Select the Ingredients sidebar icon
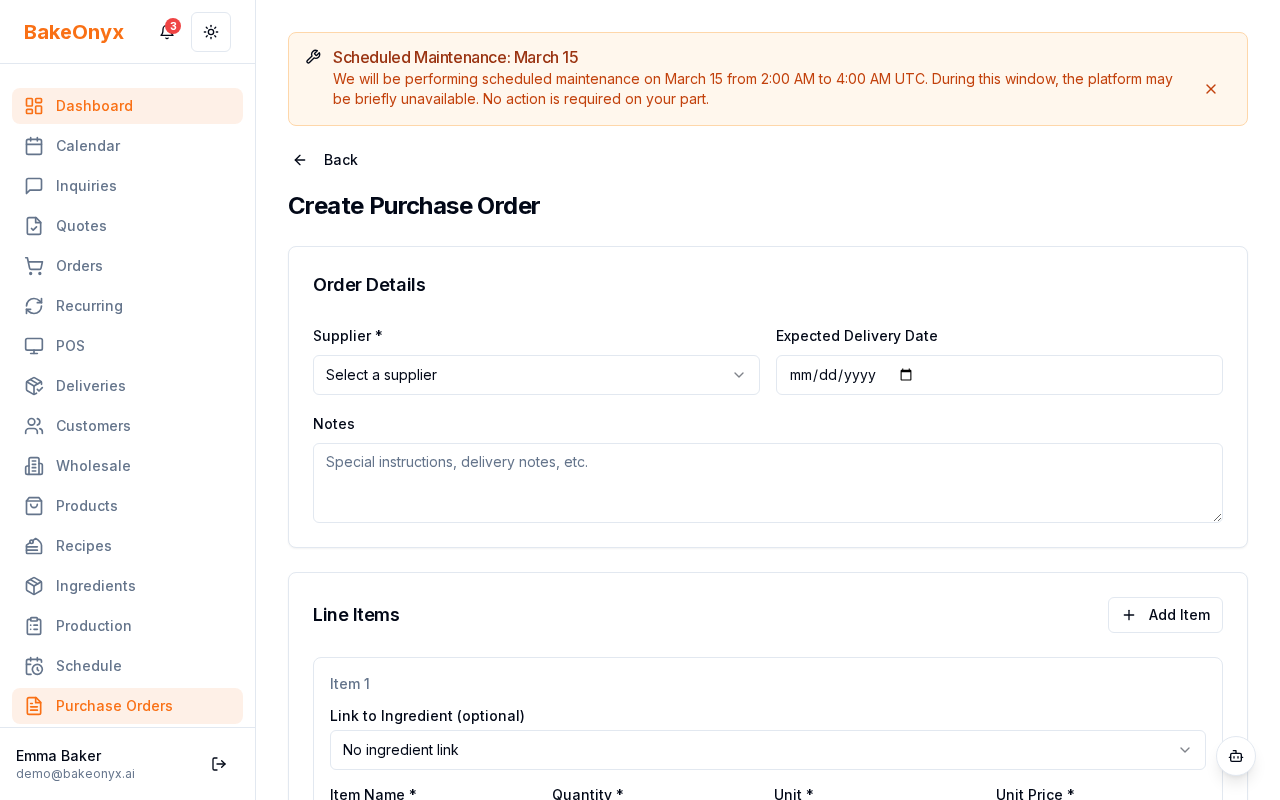The height and width of the screenshot is (800, 1280). pyautogui.click(x=34, y=586)
